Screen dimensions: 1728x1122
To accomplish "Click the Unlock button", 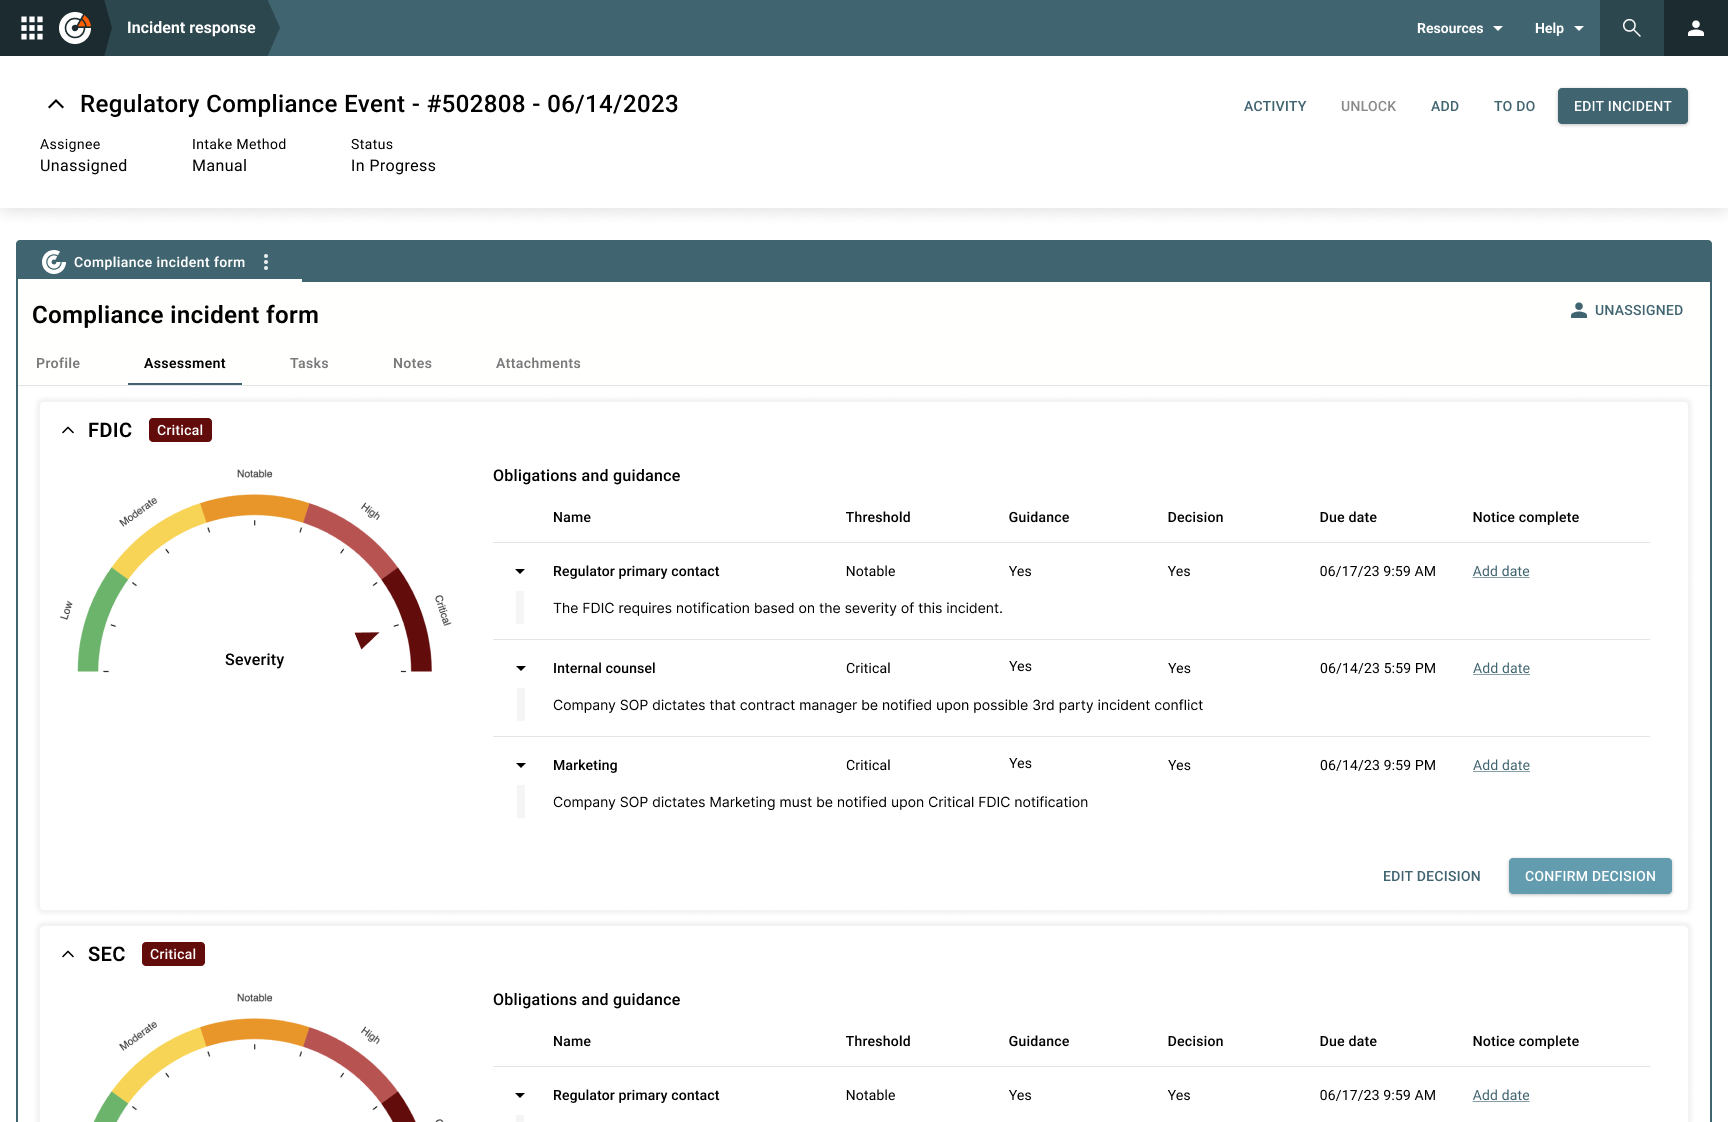I will pos(1368,106).
